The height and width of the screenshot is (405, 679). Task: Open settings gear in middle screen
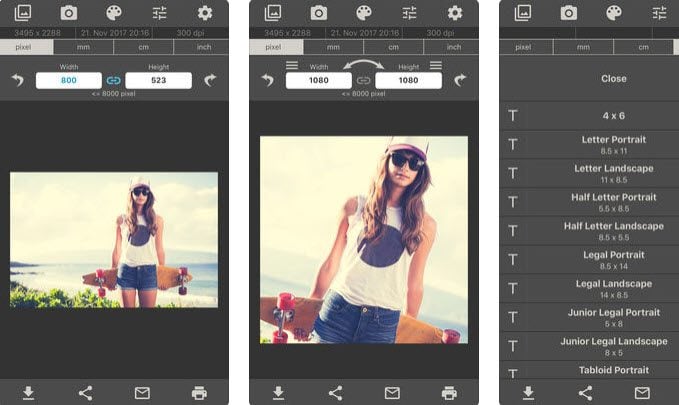[455, 13]
